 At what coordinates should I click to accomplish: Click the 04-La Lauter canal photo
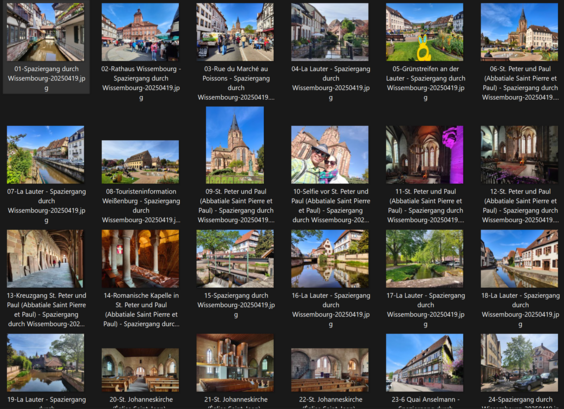[x=330, y=32]
